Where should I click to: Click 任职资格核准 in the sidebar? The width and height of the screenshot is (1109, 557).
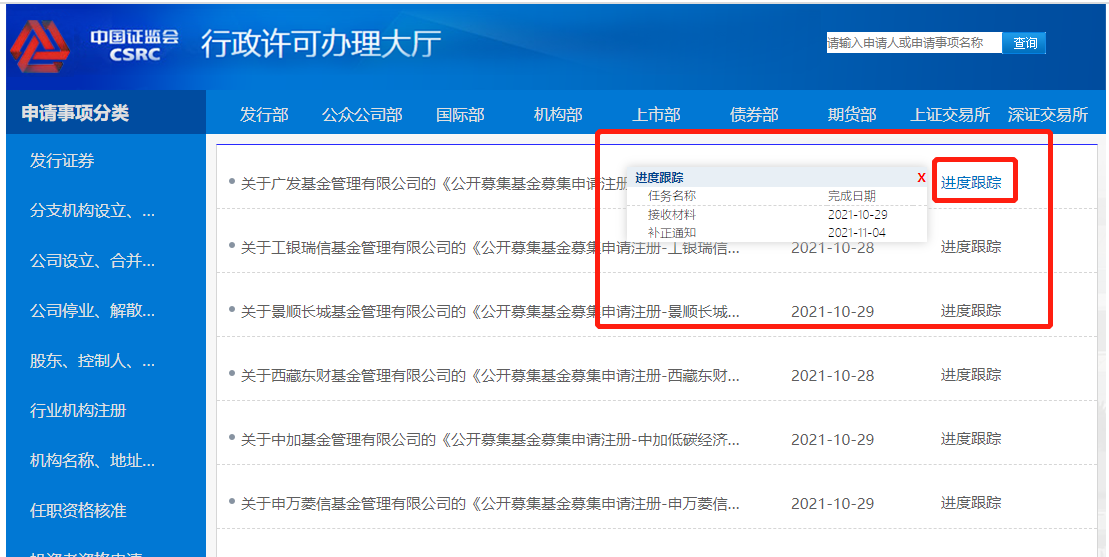78,510
